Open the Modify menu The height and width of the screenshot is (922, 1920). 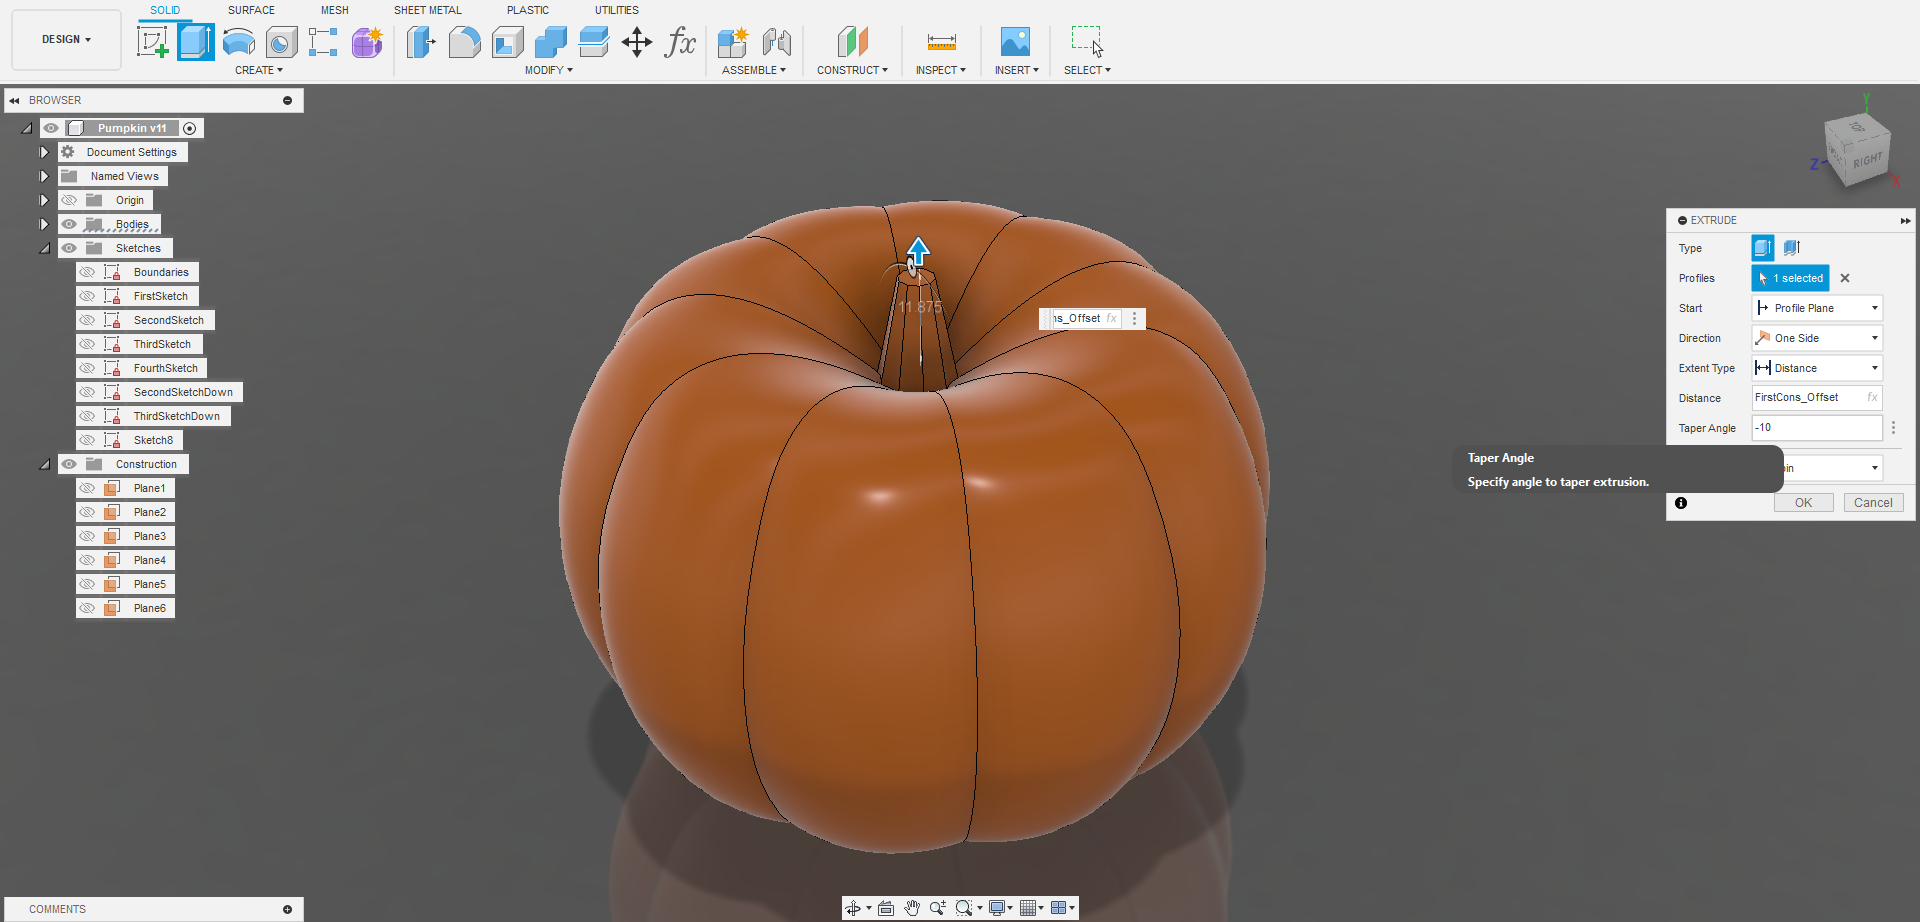point(549,70)
